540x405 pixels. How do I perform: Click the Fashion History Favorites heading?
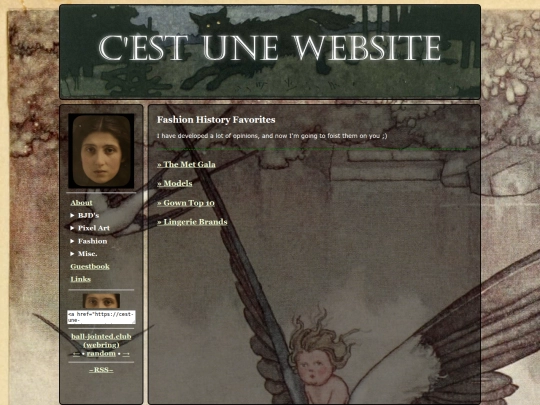[x=216, y=120]
